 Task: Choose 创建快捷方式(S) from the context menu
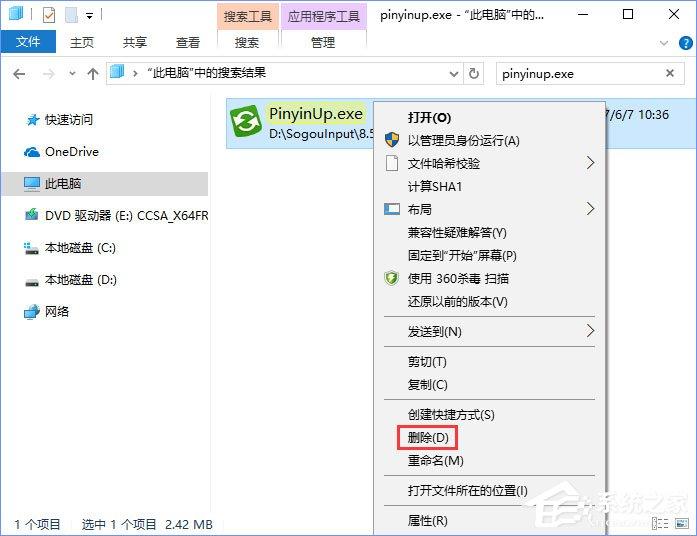point(489,415)
